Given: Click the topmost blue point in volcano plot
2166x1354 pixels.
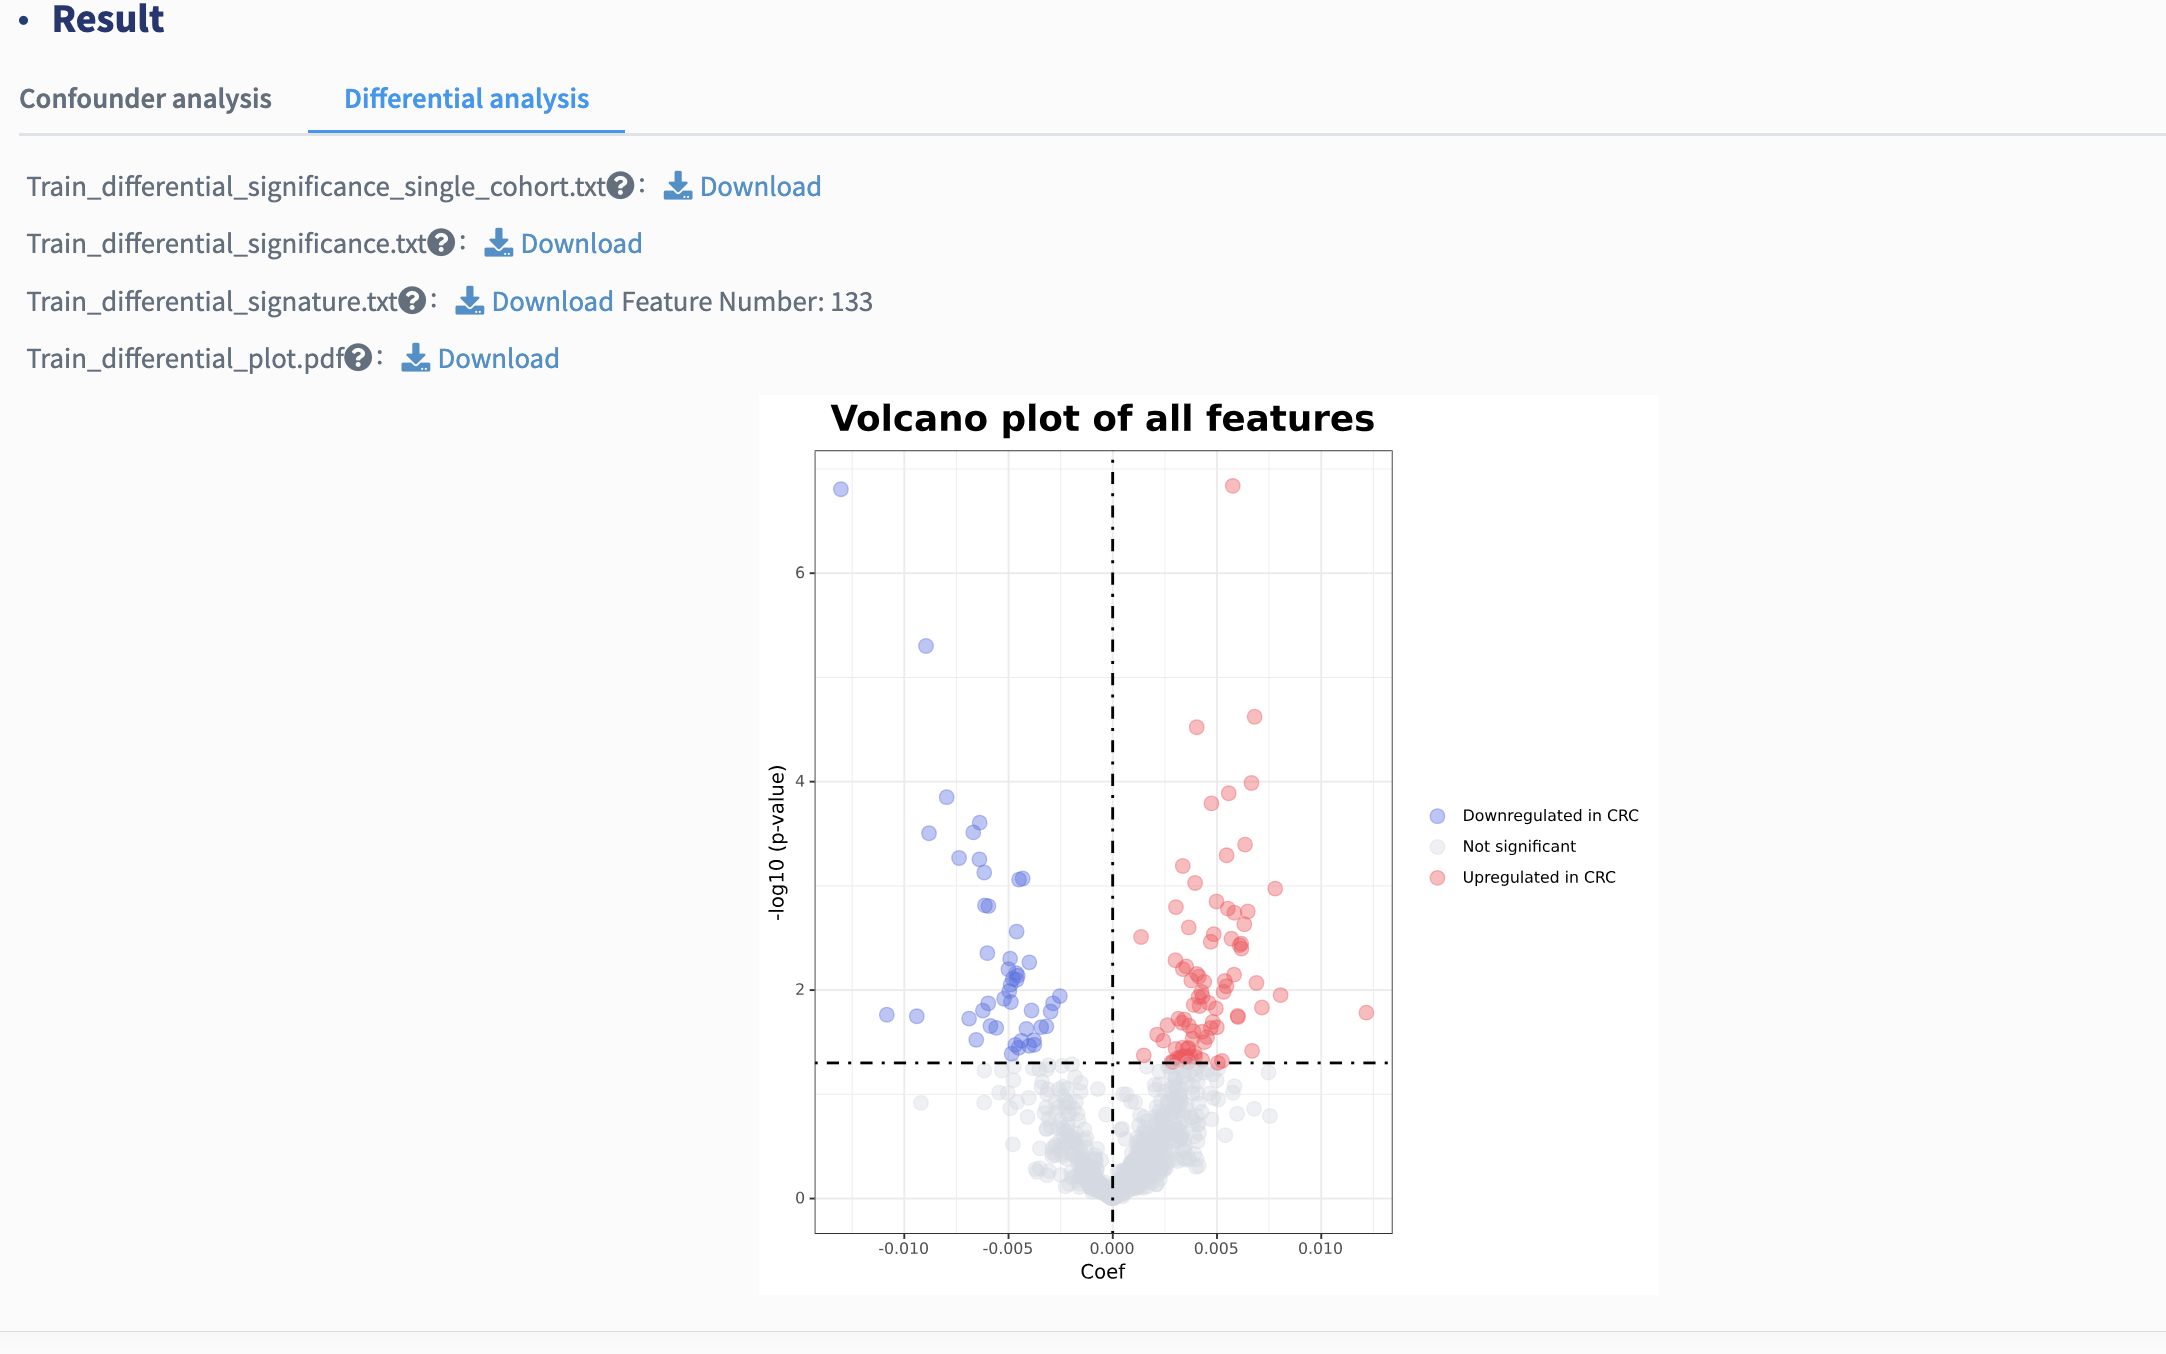Looking at the screenshot, I should click(x=841, y=489).
